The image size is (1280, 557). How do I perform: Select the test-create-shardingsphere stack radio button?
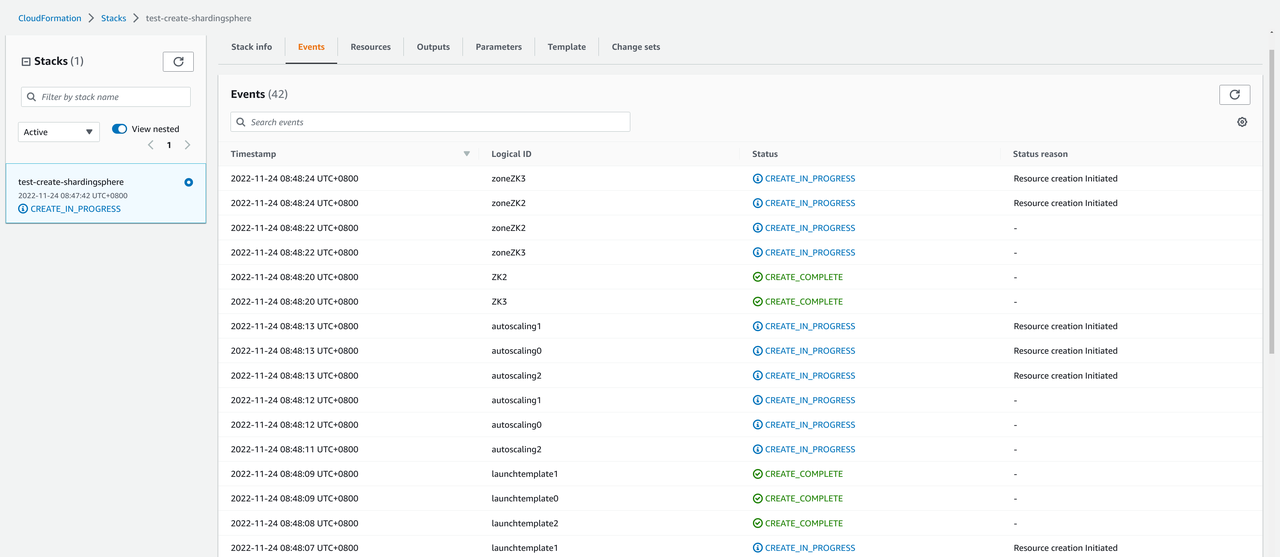pos(188,182)
